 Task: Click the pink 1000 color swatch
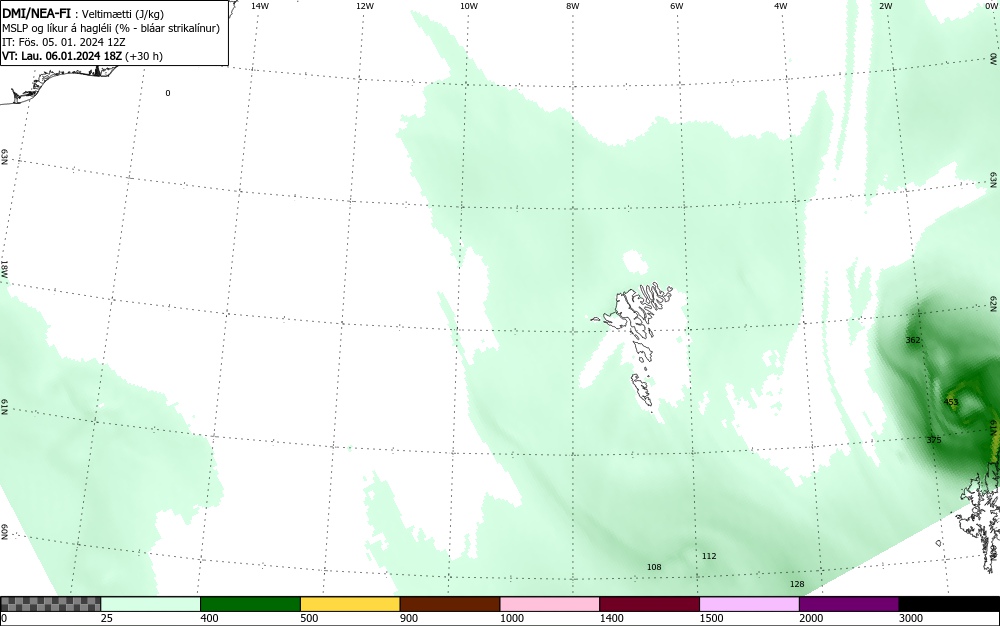tap(550, 604)
